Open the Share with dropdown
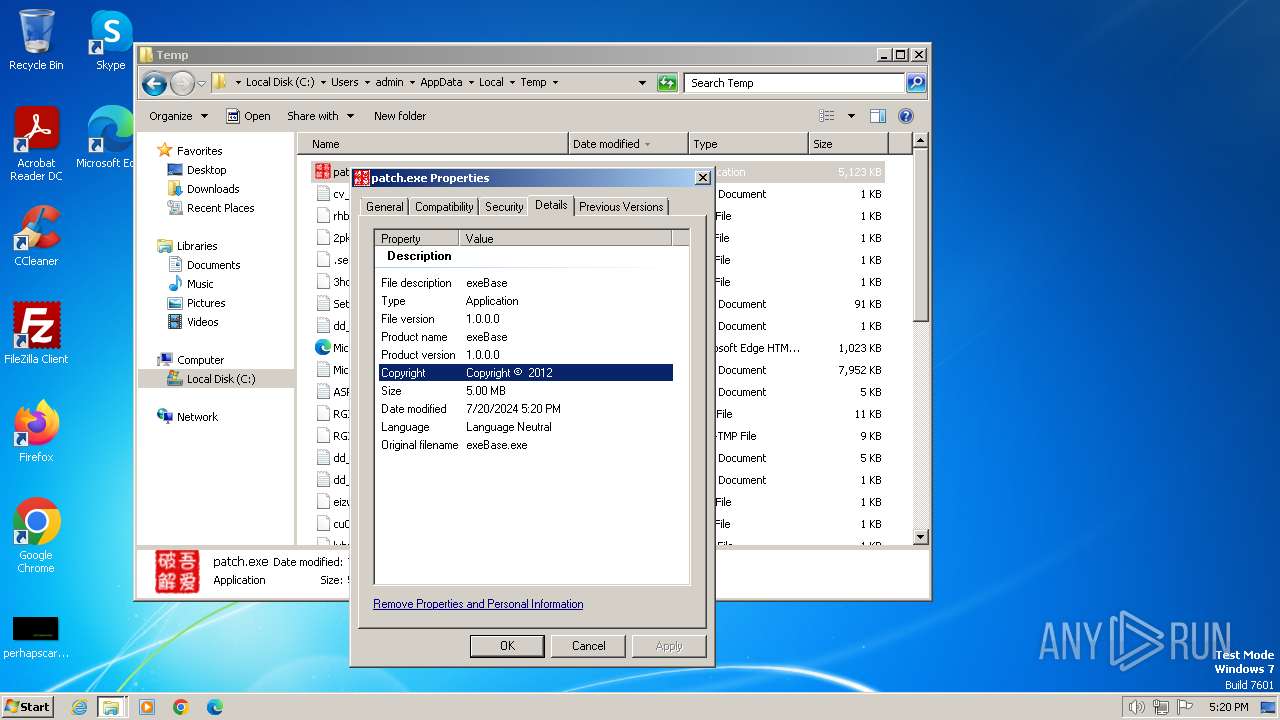This screenshot has width=1280, height=720. [x=320, y=116]
